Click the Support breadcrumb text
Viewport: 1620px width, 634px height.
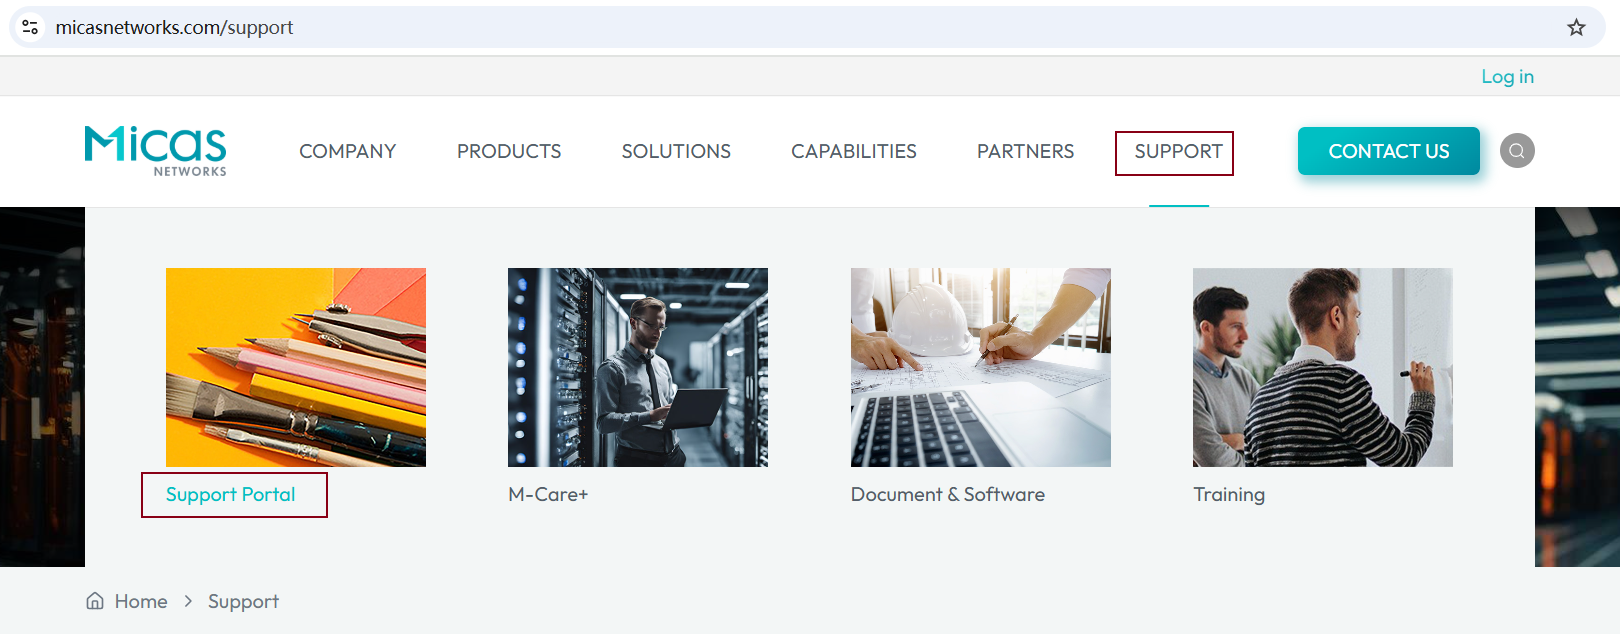pyautogui.click(x=243, y=601)
